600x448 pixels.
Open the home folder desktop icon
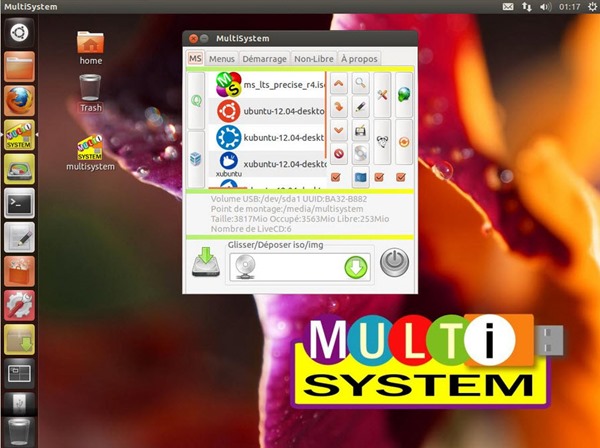[91, 48]
